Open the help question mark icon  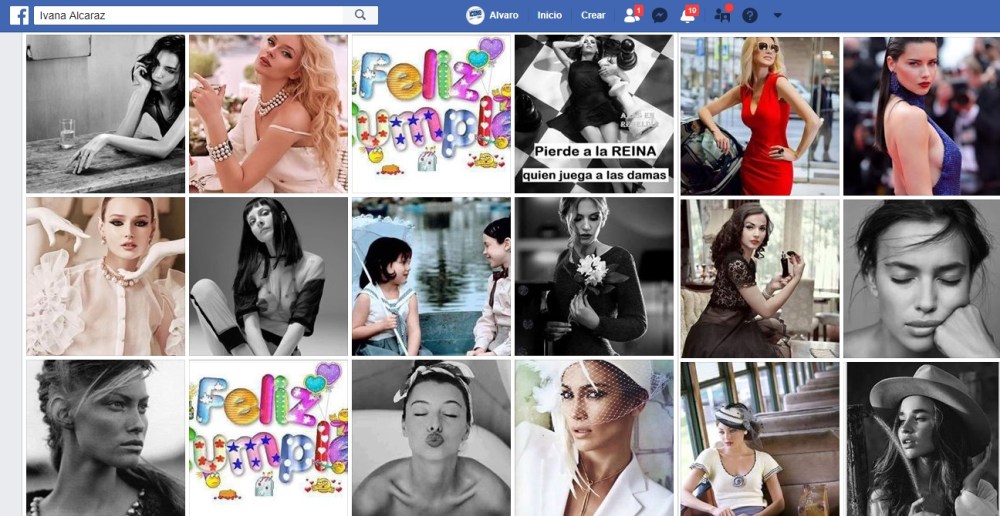pyautogui.click(x=750, y=15)
